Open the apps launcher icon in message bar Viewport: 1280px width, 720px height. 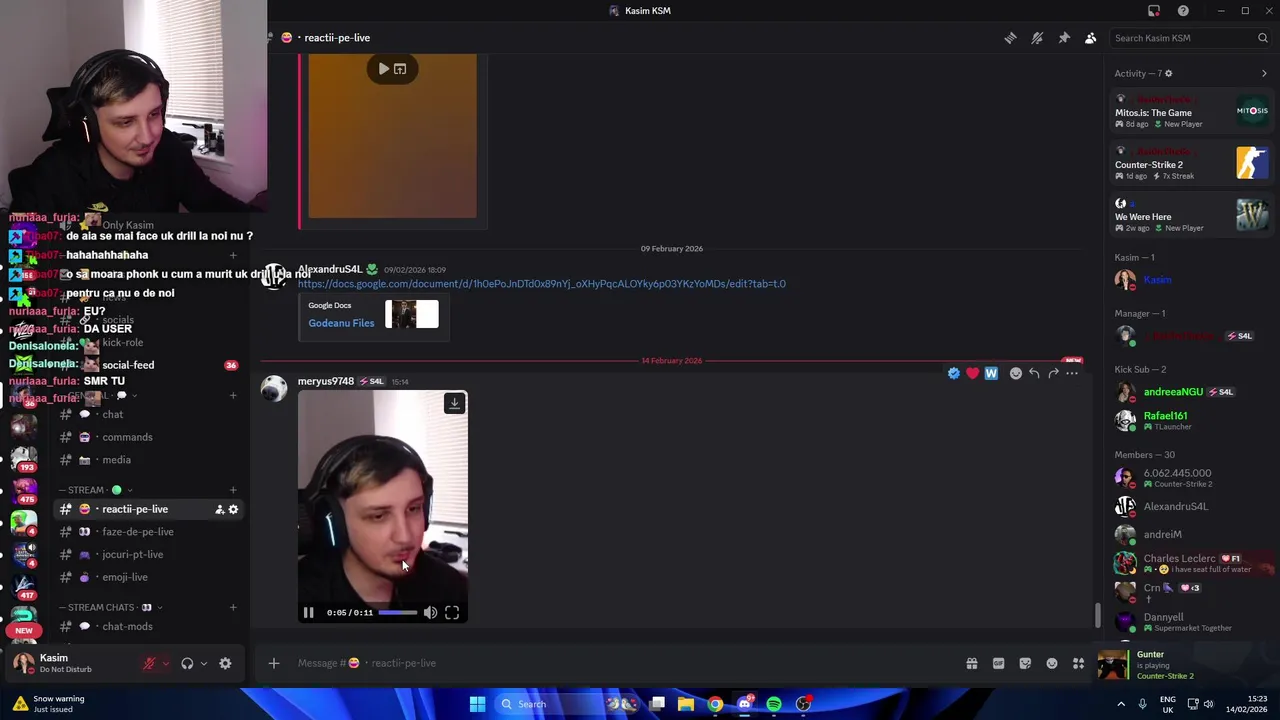point(1078,663)
